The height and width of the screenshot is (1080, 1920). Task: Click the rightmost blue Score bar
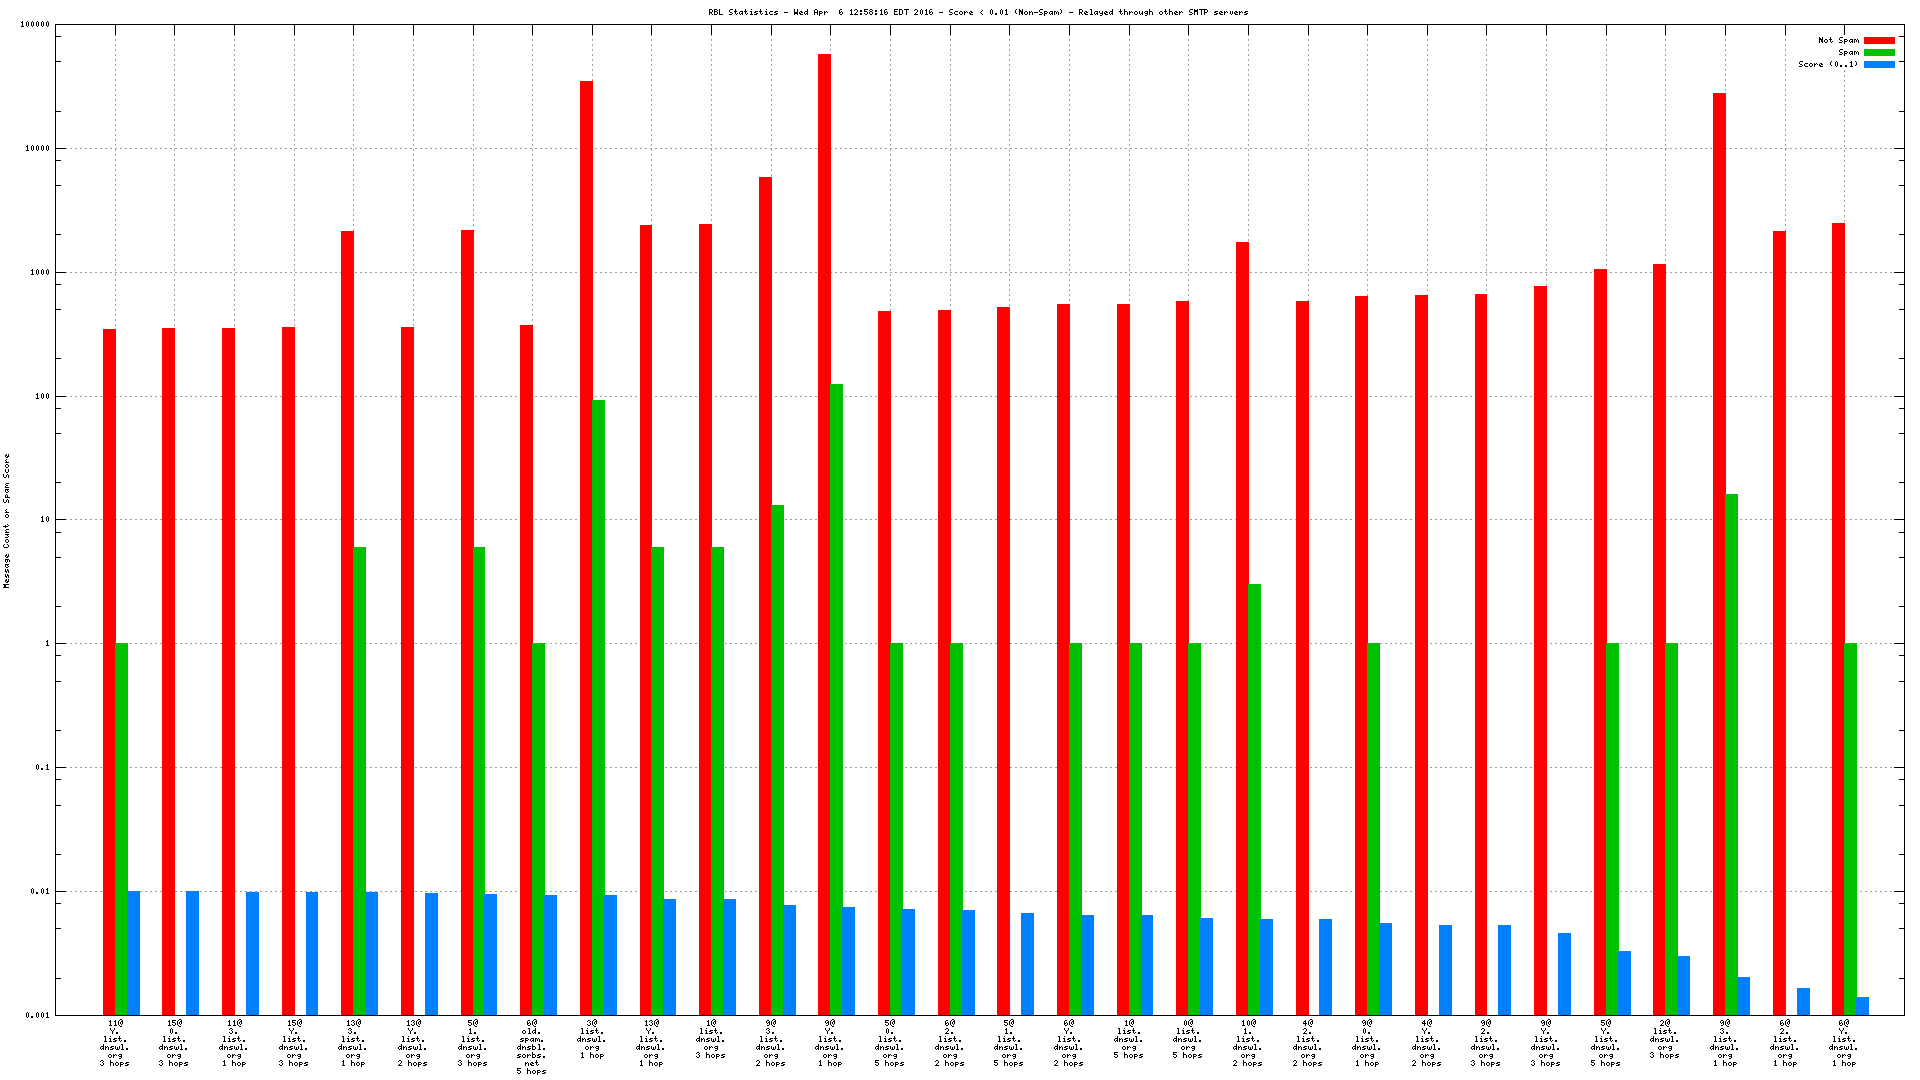pos(1862,1006)
